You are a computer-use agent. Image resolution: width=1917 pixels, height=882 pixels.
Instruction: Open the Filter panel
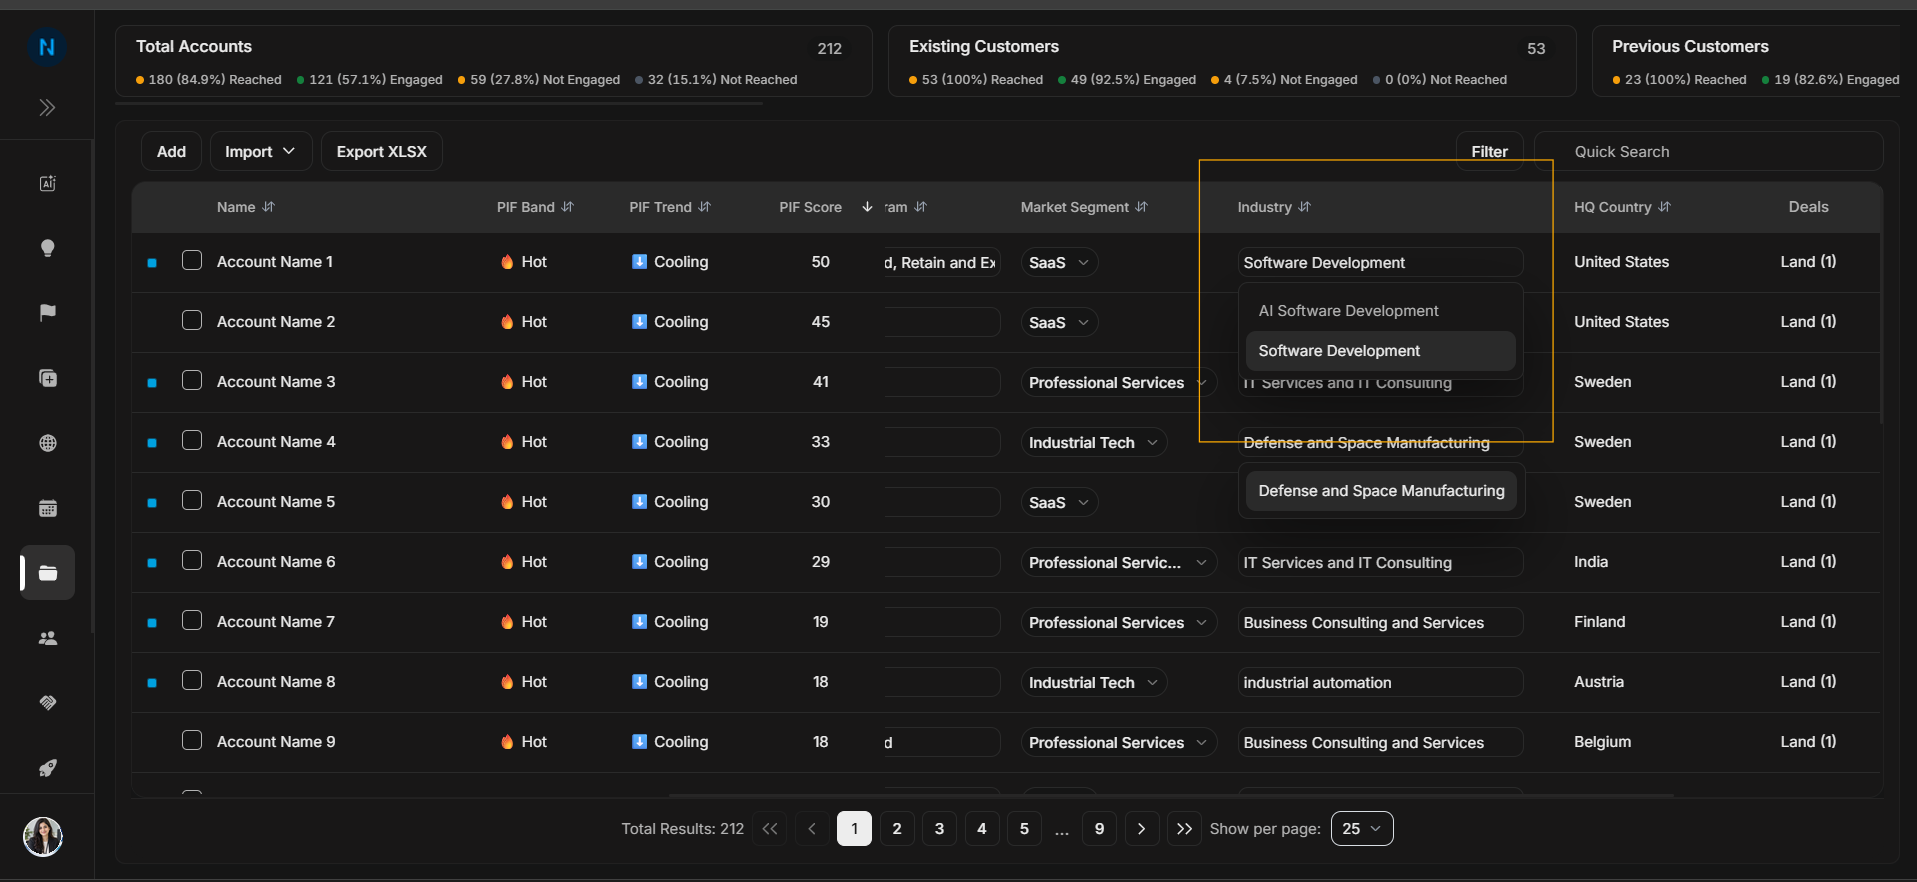pyautogui.click(x=1489, y=151)
